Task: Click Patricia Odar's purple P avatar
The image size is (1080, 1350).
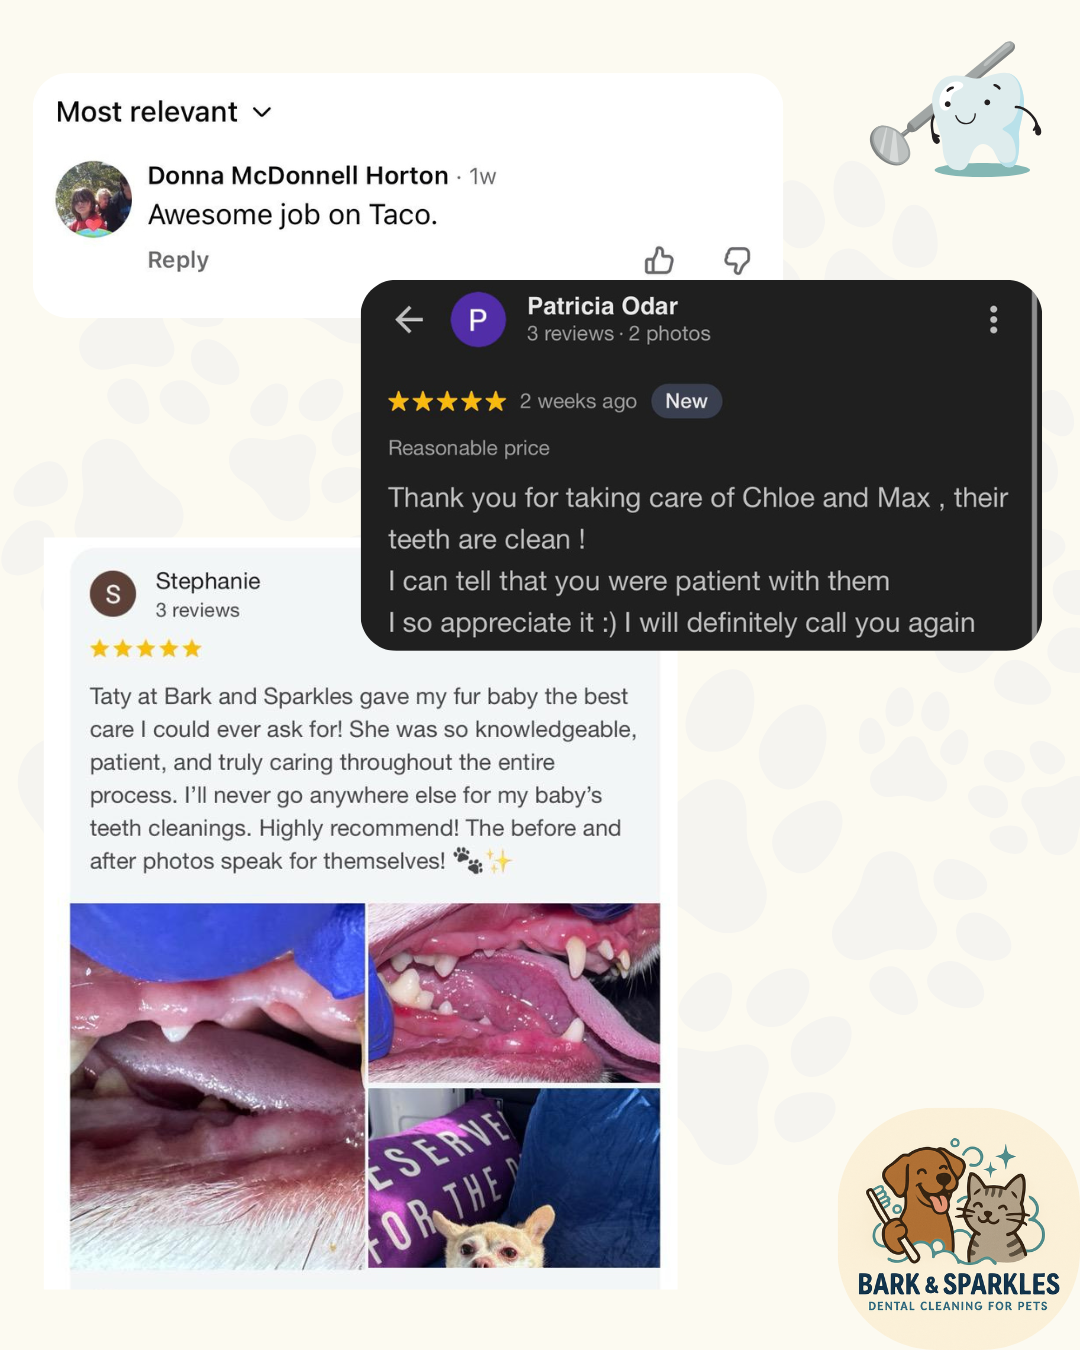Action: pos(478,320)
